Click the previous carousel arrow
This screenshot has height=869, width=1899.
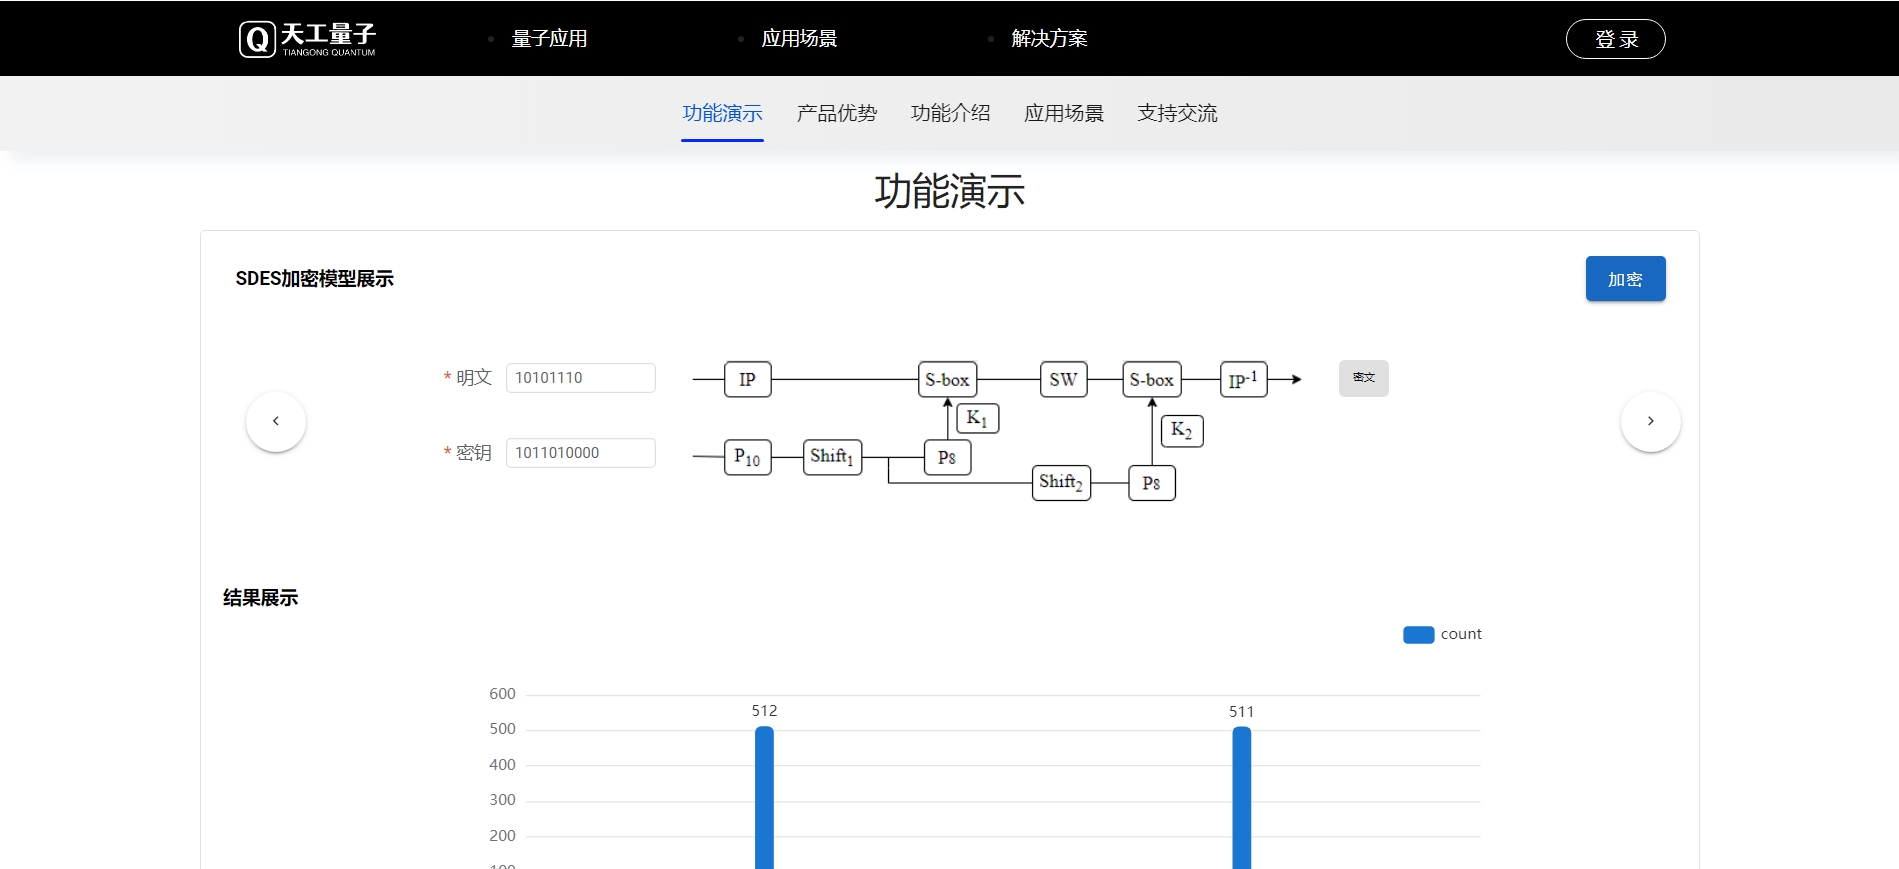[276, 421]
